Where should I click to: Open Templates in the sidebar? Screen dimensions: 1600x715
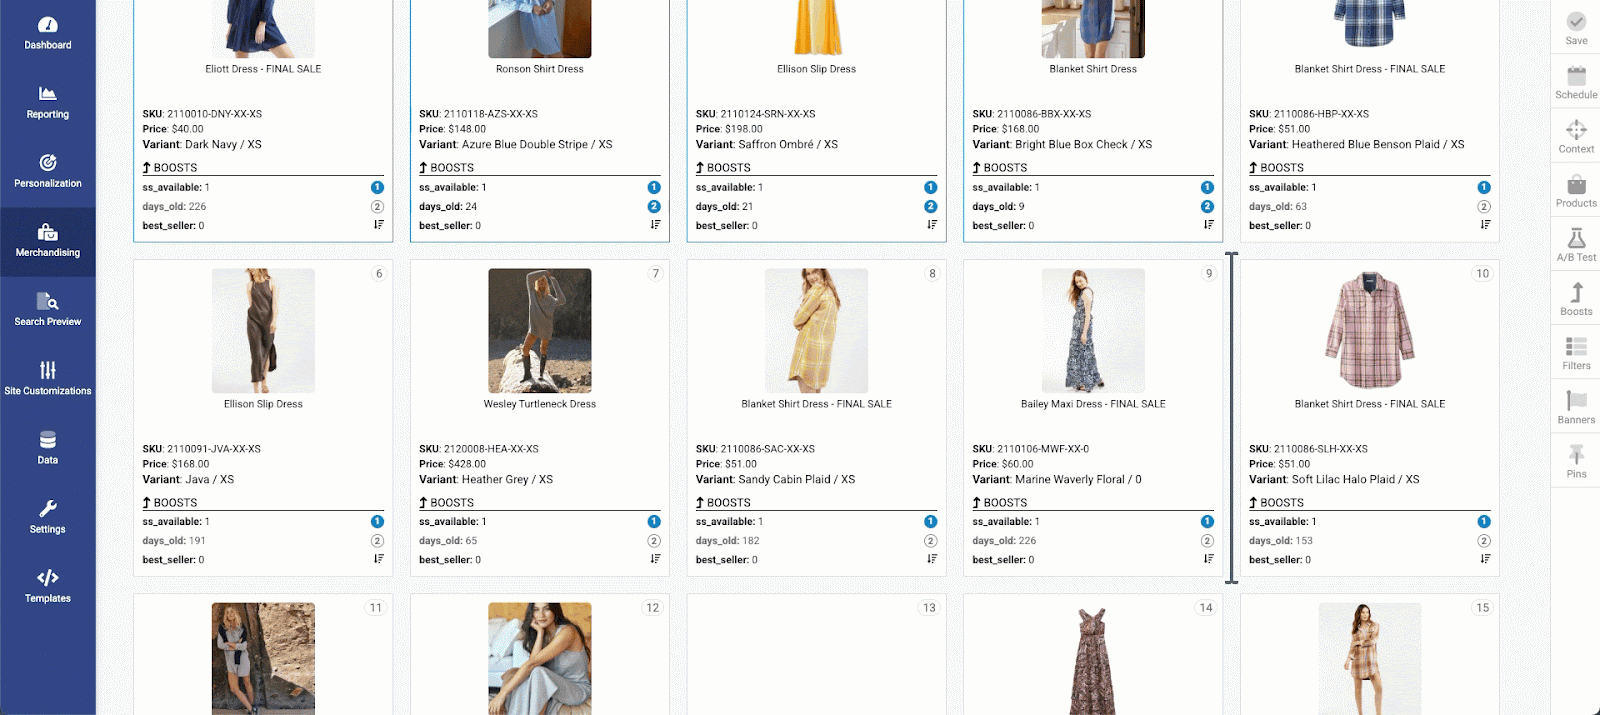click(48, 586)
